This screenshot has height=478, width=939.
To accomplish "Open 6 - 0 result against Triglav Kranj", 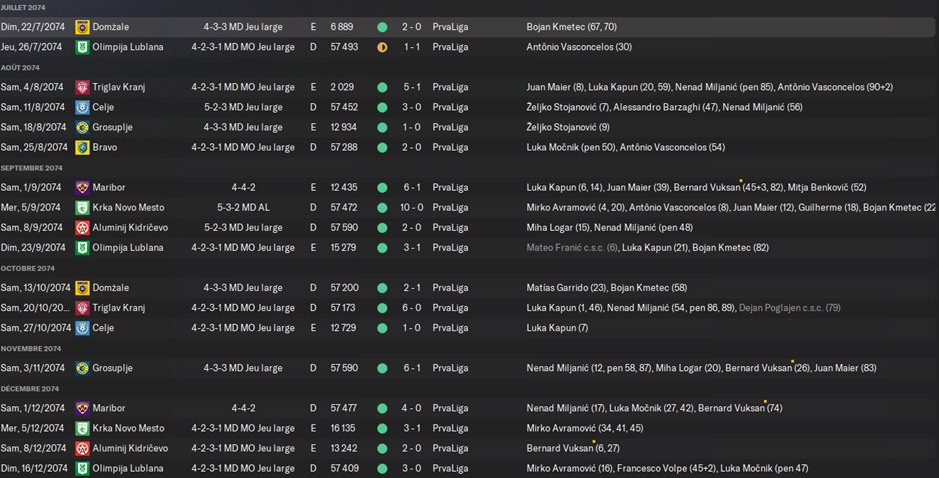I will (x=411, y=308).
